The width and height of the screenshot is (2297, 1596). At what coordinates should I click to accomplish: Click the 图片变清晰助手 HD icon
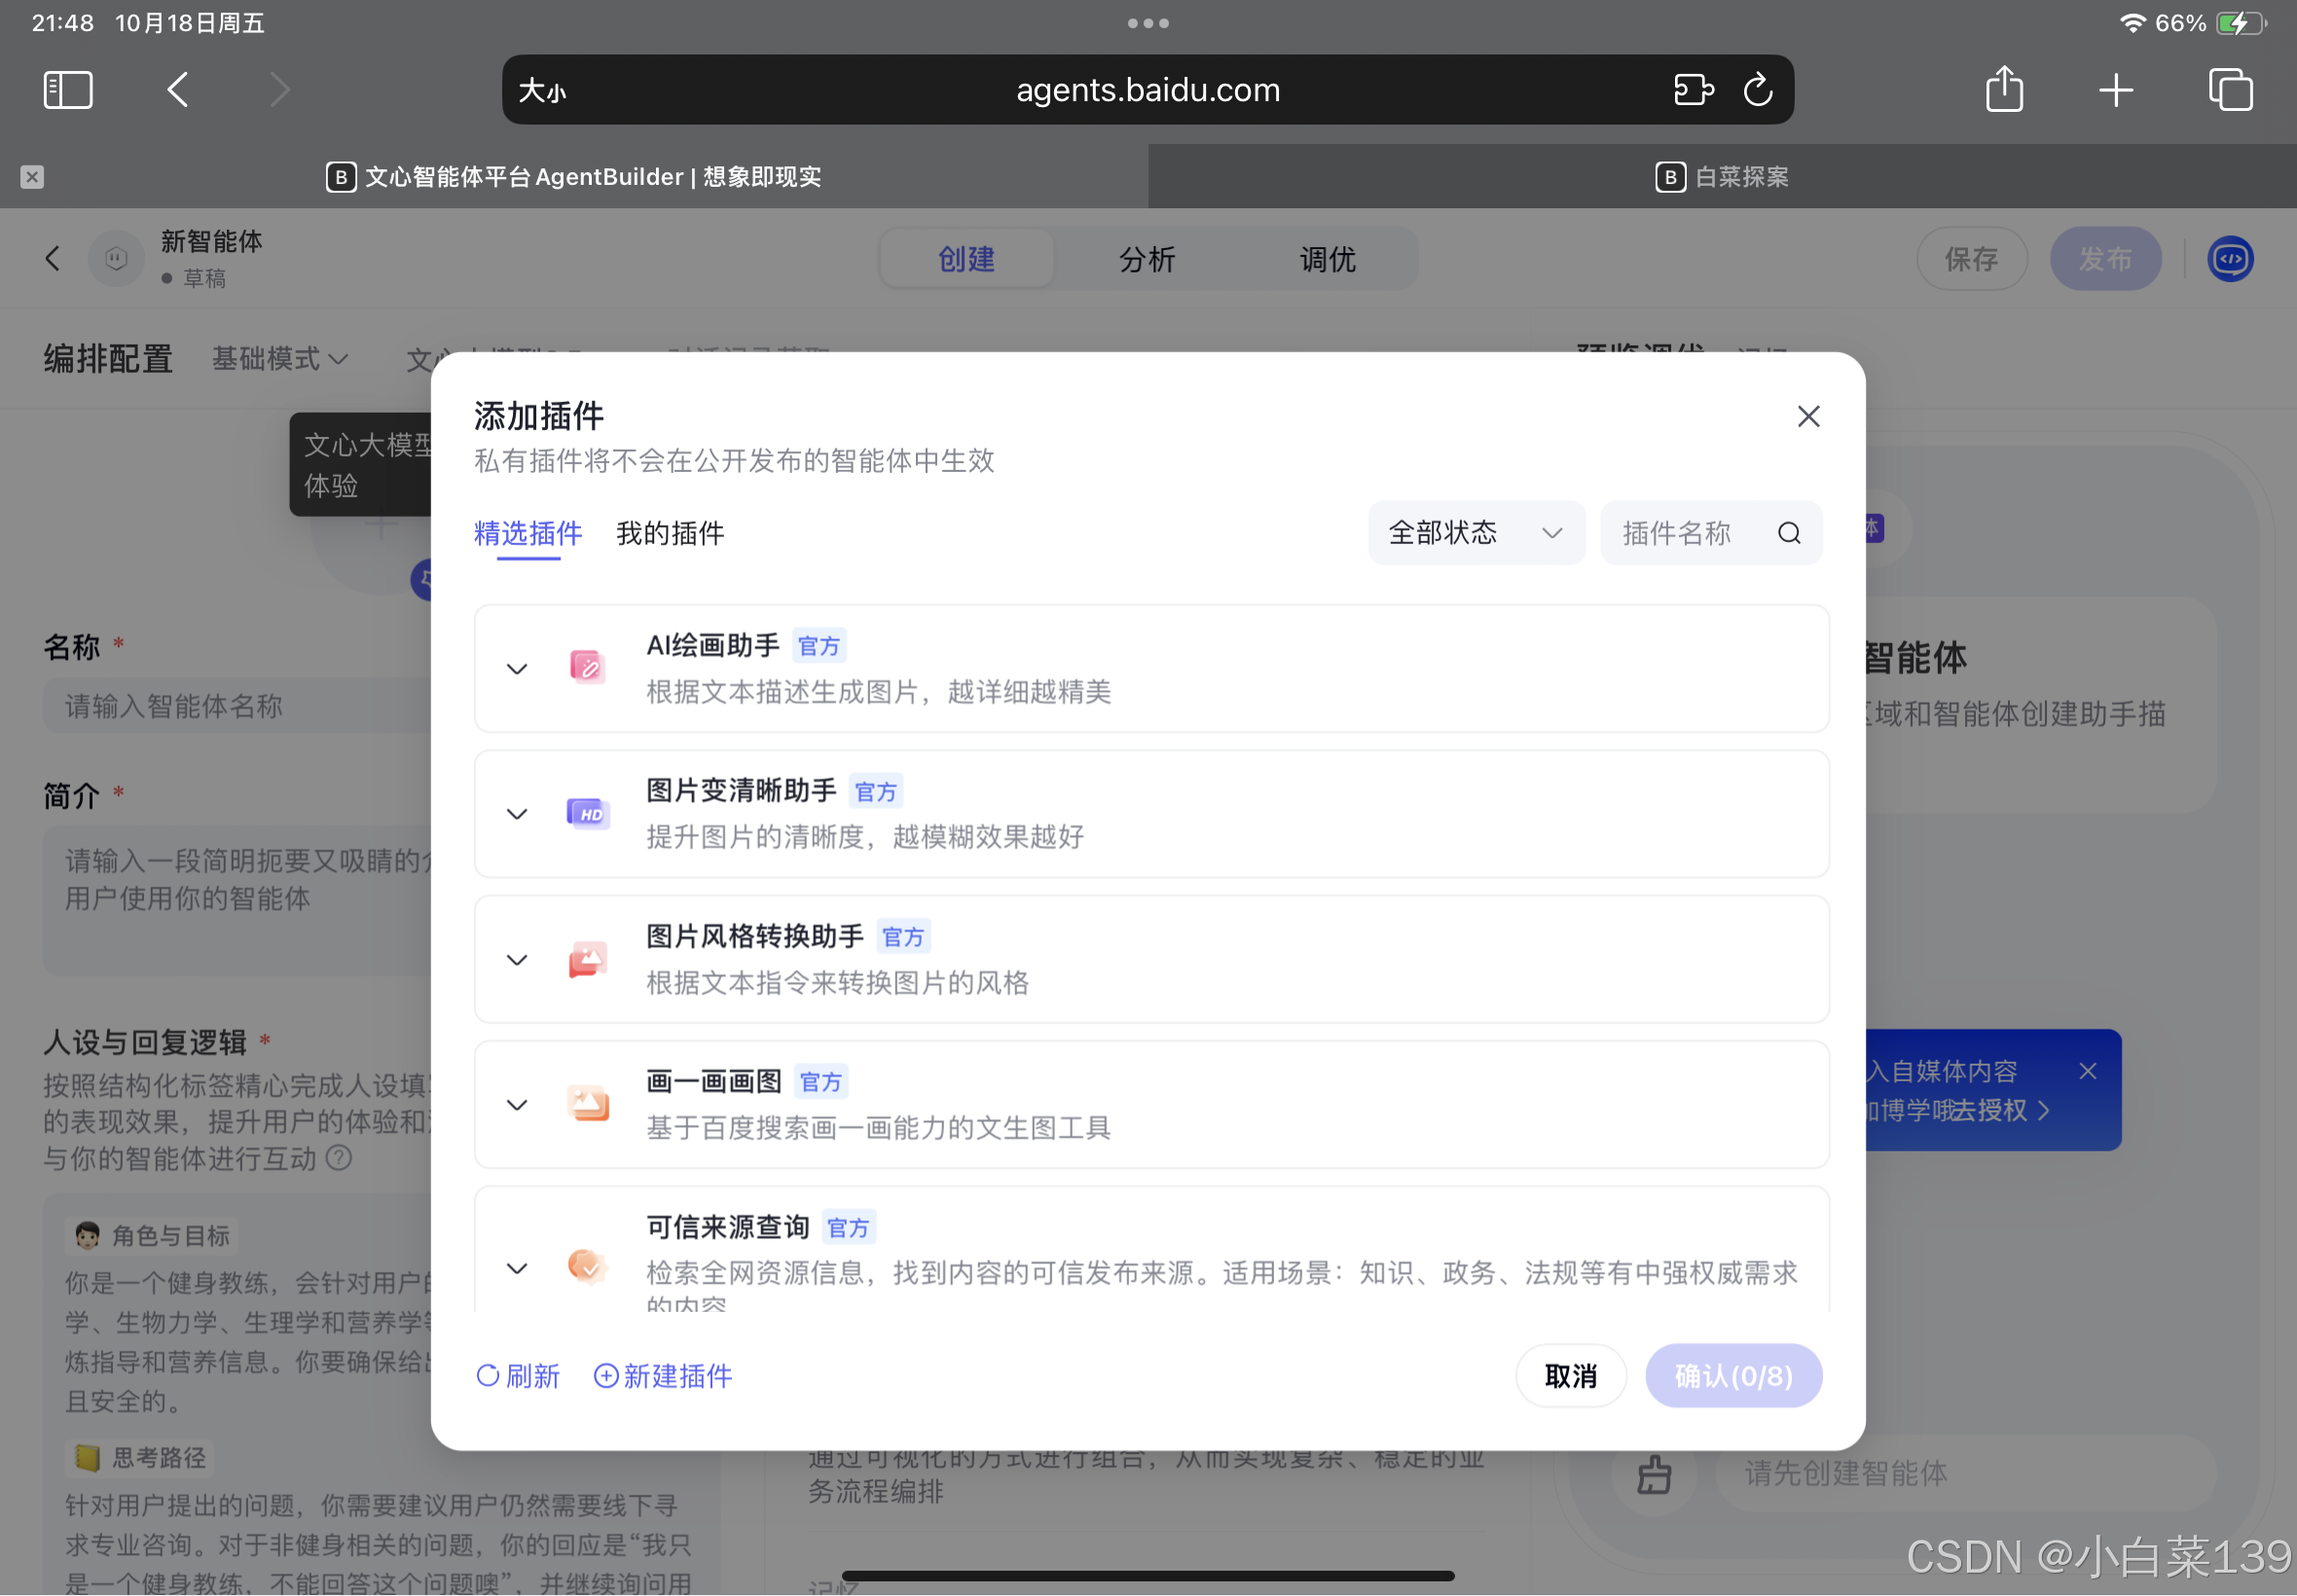click(587, 813)
